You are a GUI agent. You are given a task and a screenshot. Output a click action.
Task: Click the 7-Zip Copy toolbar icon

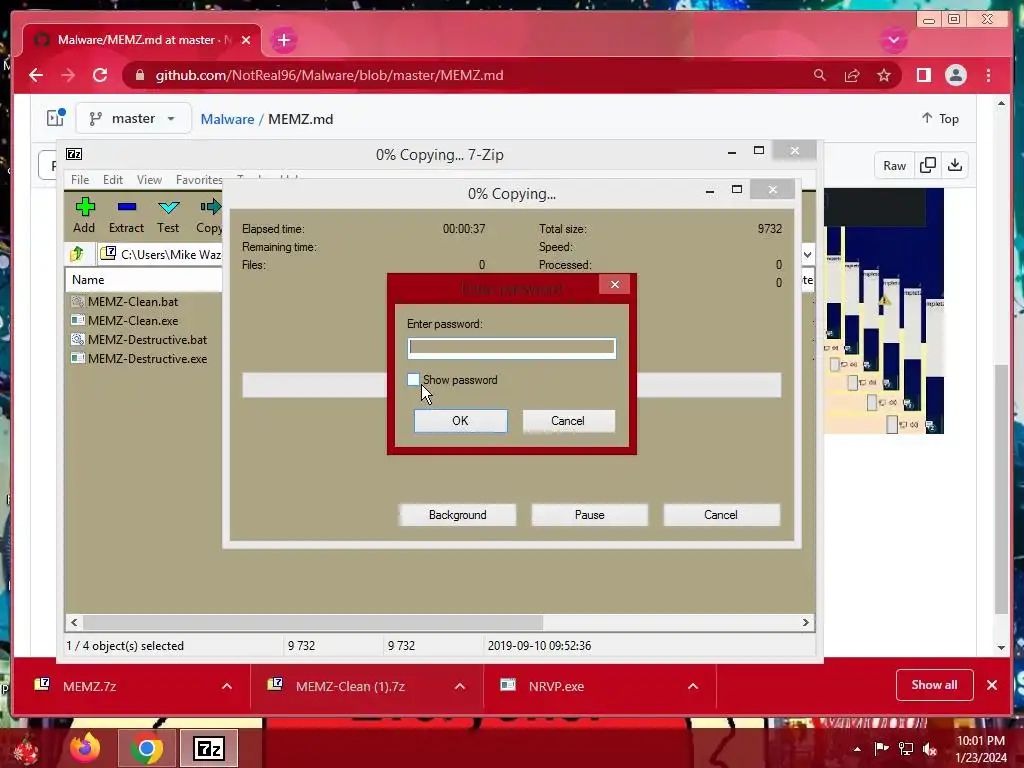(209, 215)
